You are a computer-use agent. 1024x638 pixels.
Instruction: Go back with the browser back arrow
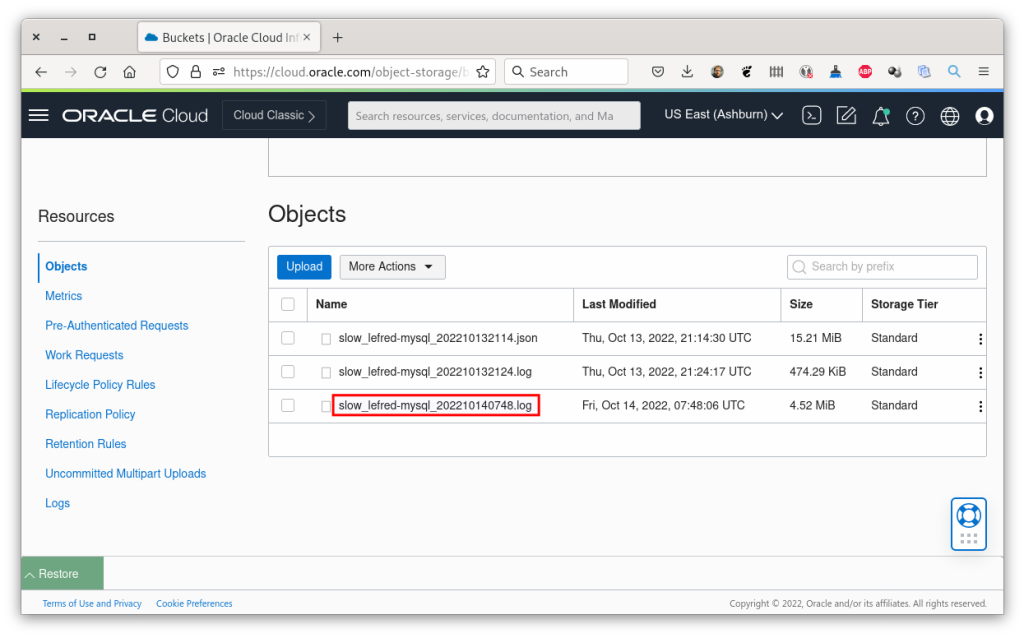41,72
